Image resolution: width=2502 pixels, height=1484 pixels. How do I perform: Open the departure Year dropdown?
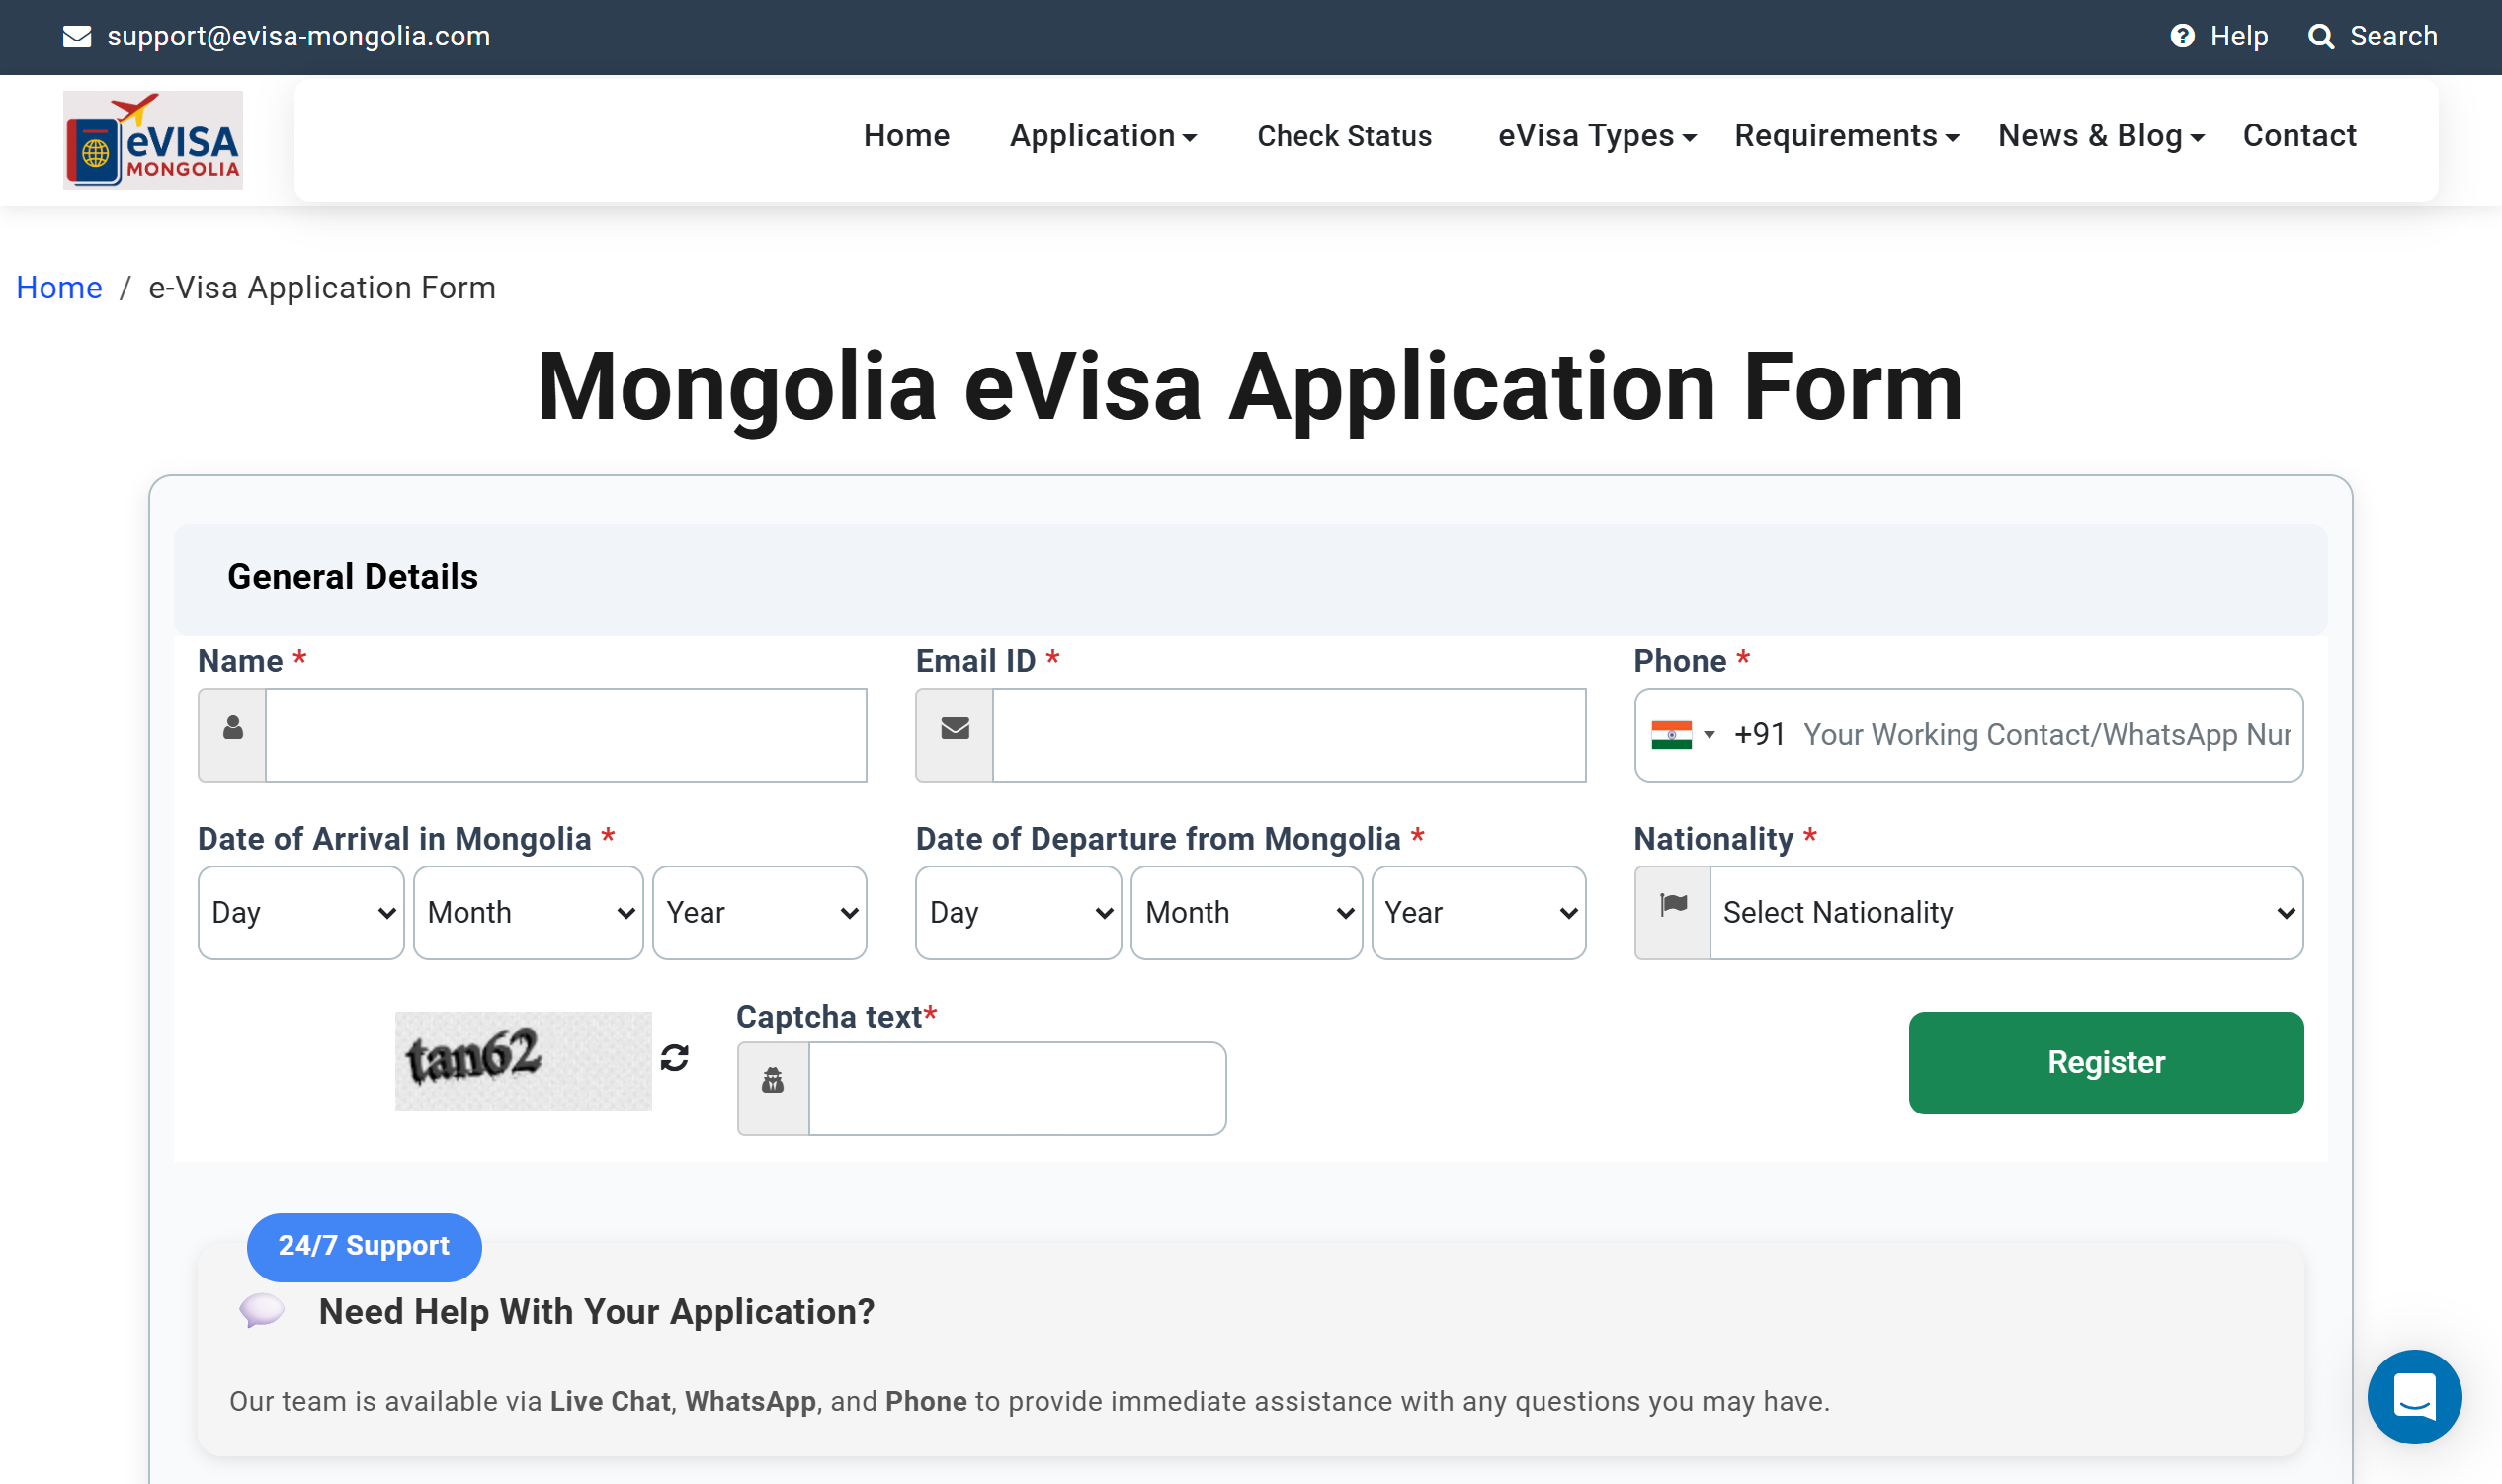(1478, 913)
